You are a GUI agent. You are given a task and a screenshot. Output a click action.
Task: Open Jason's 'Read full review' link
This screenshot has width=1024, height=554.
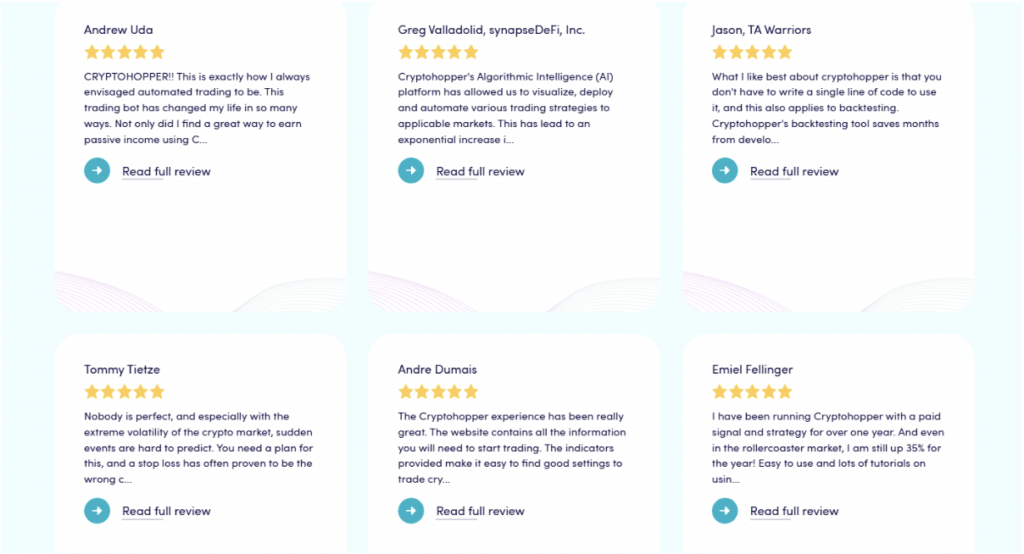tap(794, 172)
